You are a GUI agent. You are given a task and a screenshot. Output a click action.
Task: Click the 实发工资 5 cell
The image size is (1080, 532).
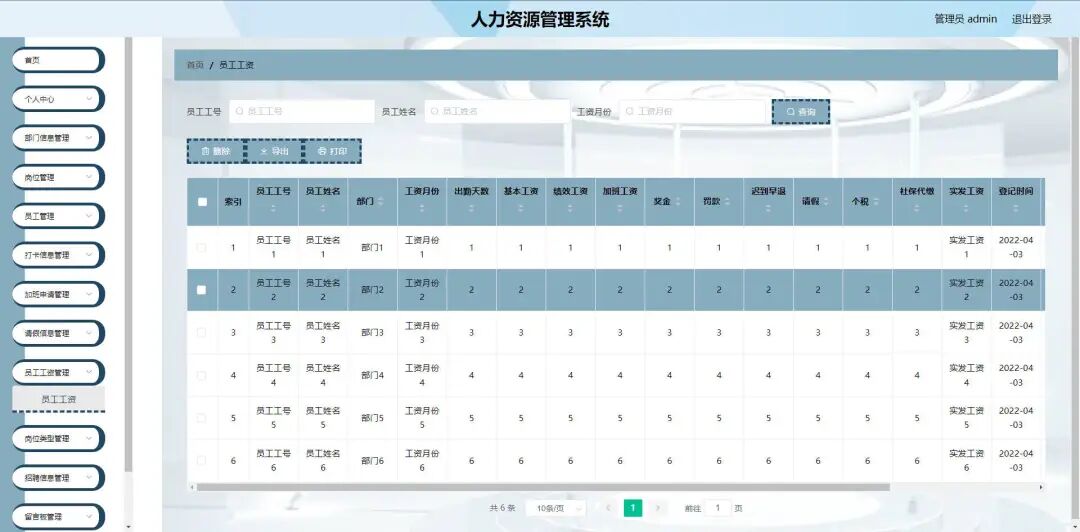966,418
